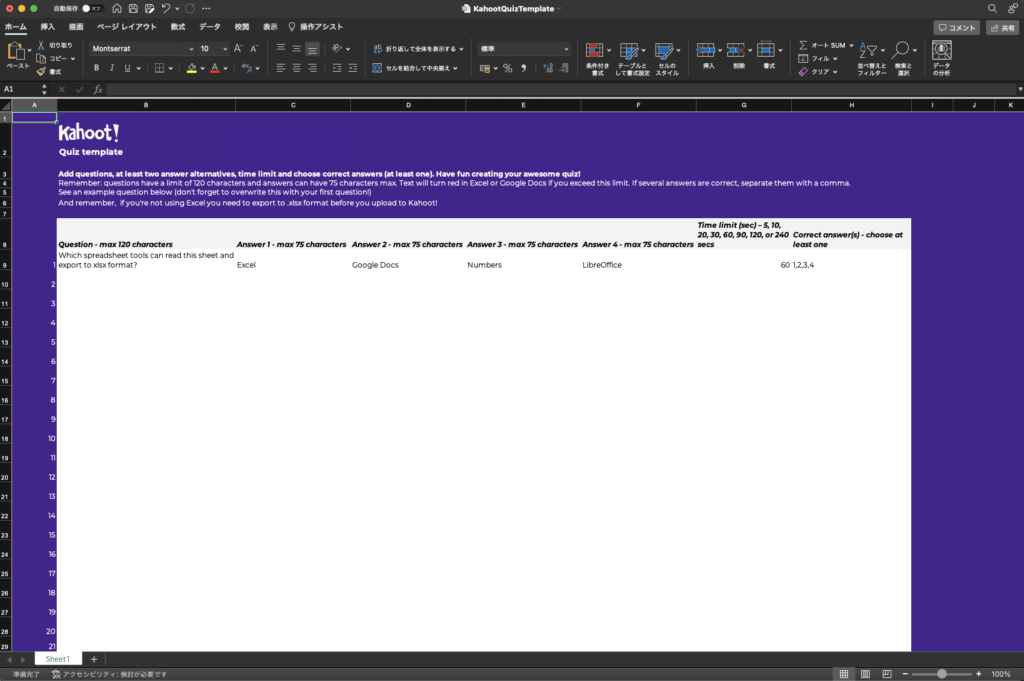Click the Name Box showing A1
Viewport: 1024px width, 681px height.
(21, 89)
